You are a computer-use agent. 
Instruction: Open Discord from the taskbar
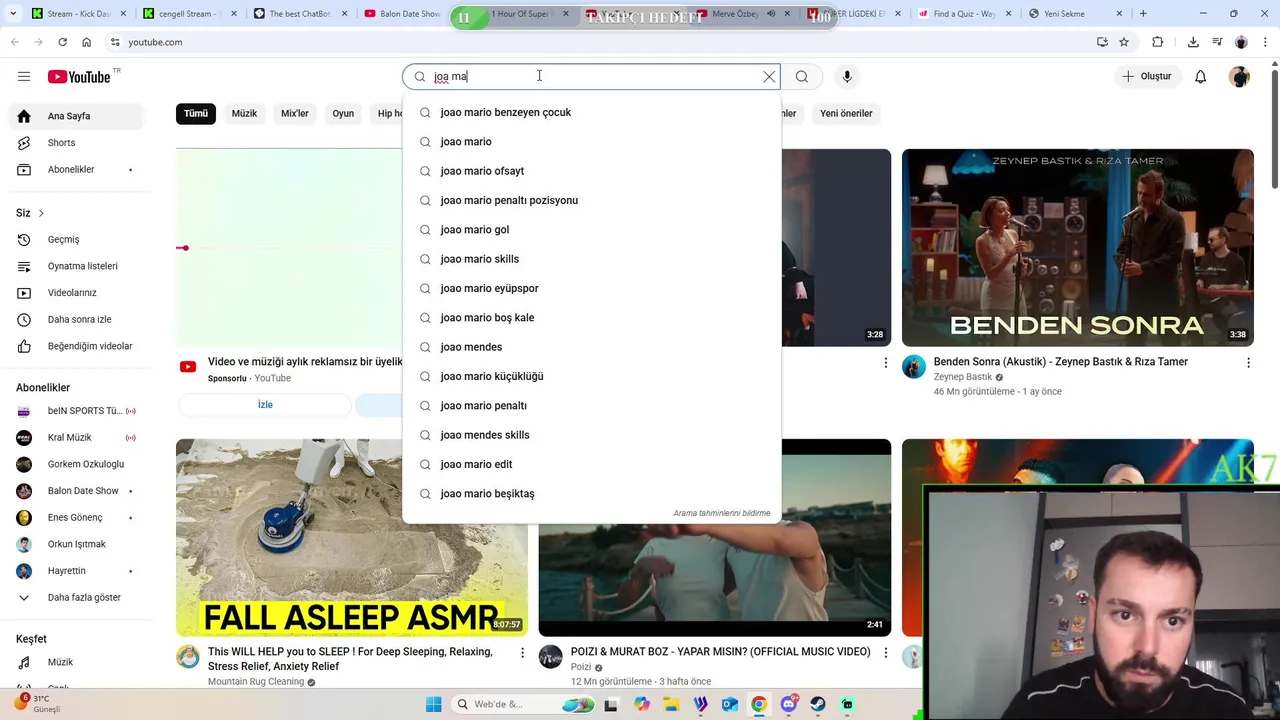789,704
